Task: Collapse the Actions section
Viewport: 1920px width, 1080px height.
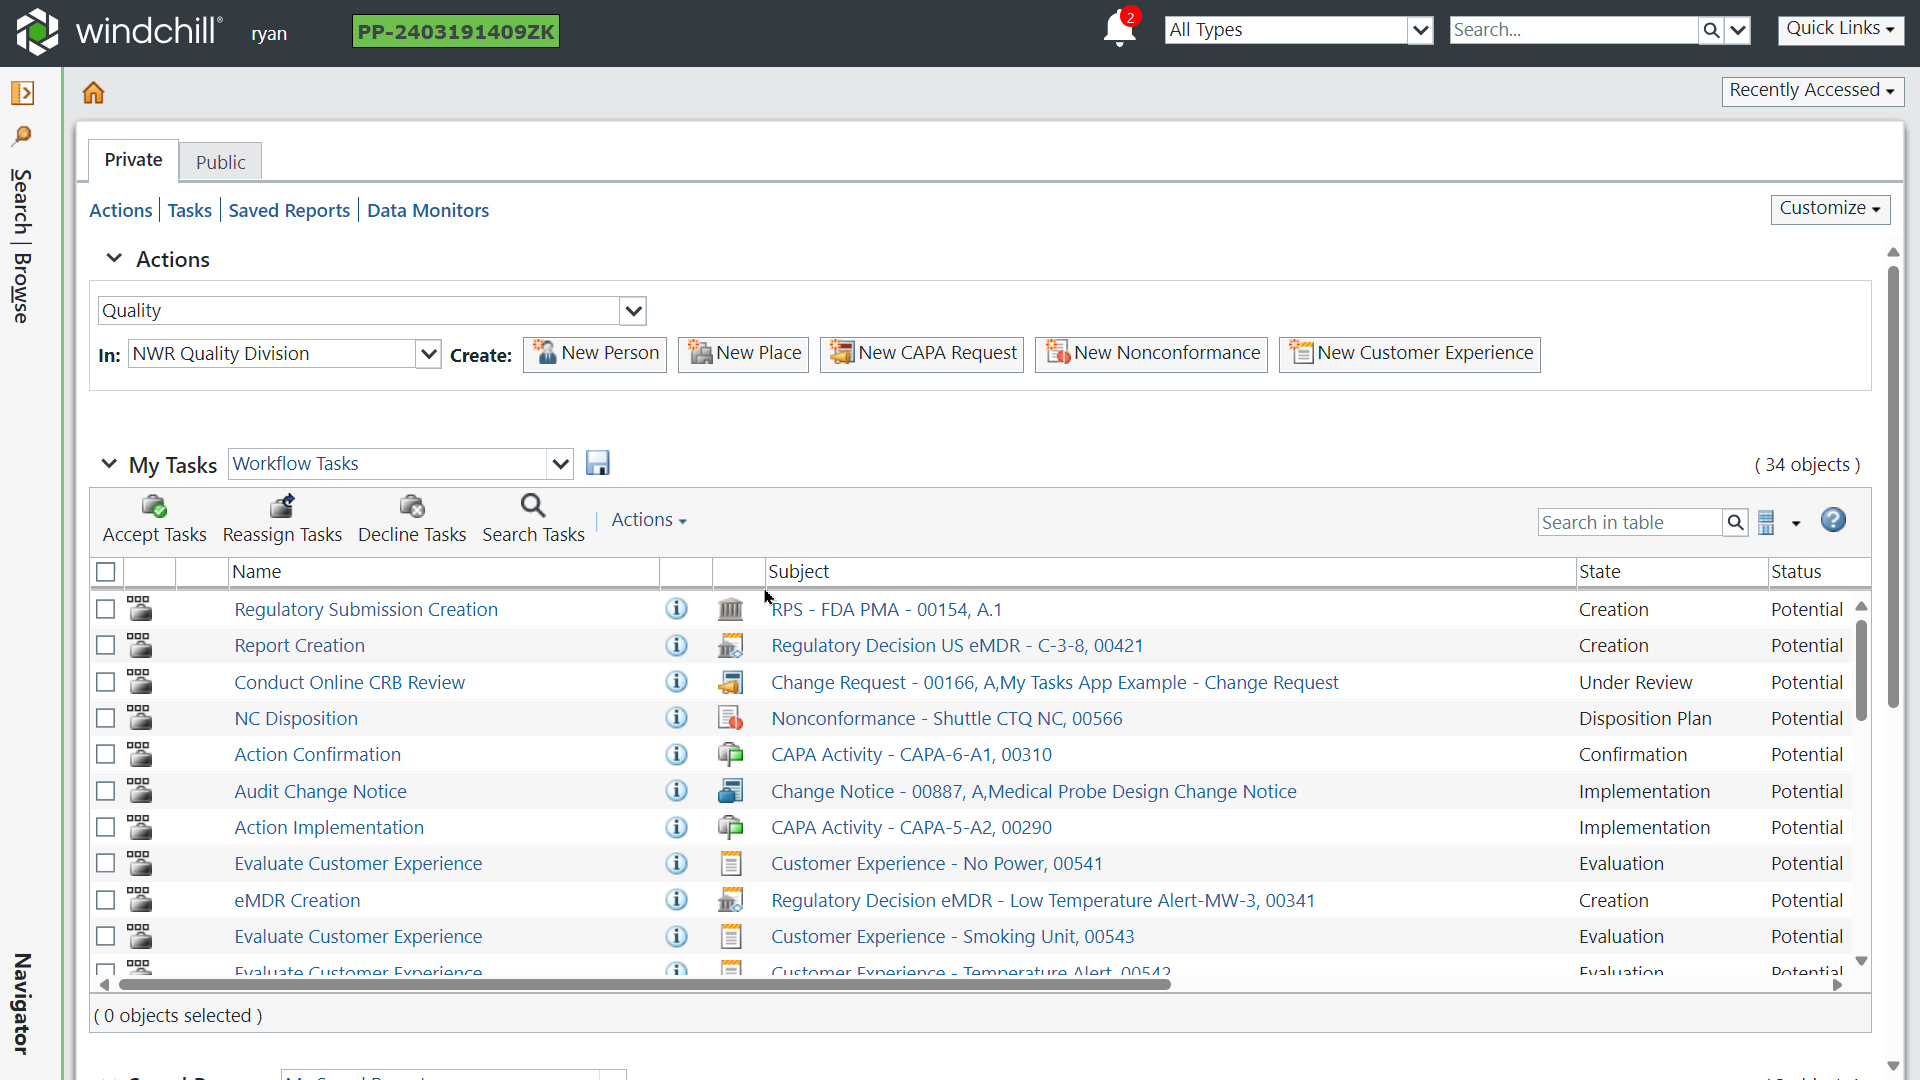Action: (x=114, y=259)
